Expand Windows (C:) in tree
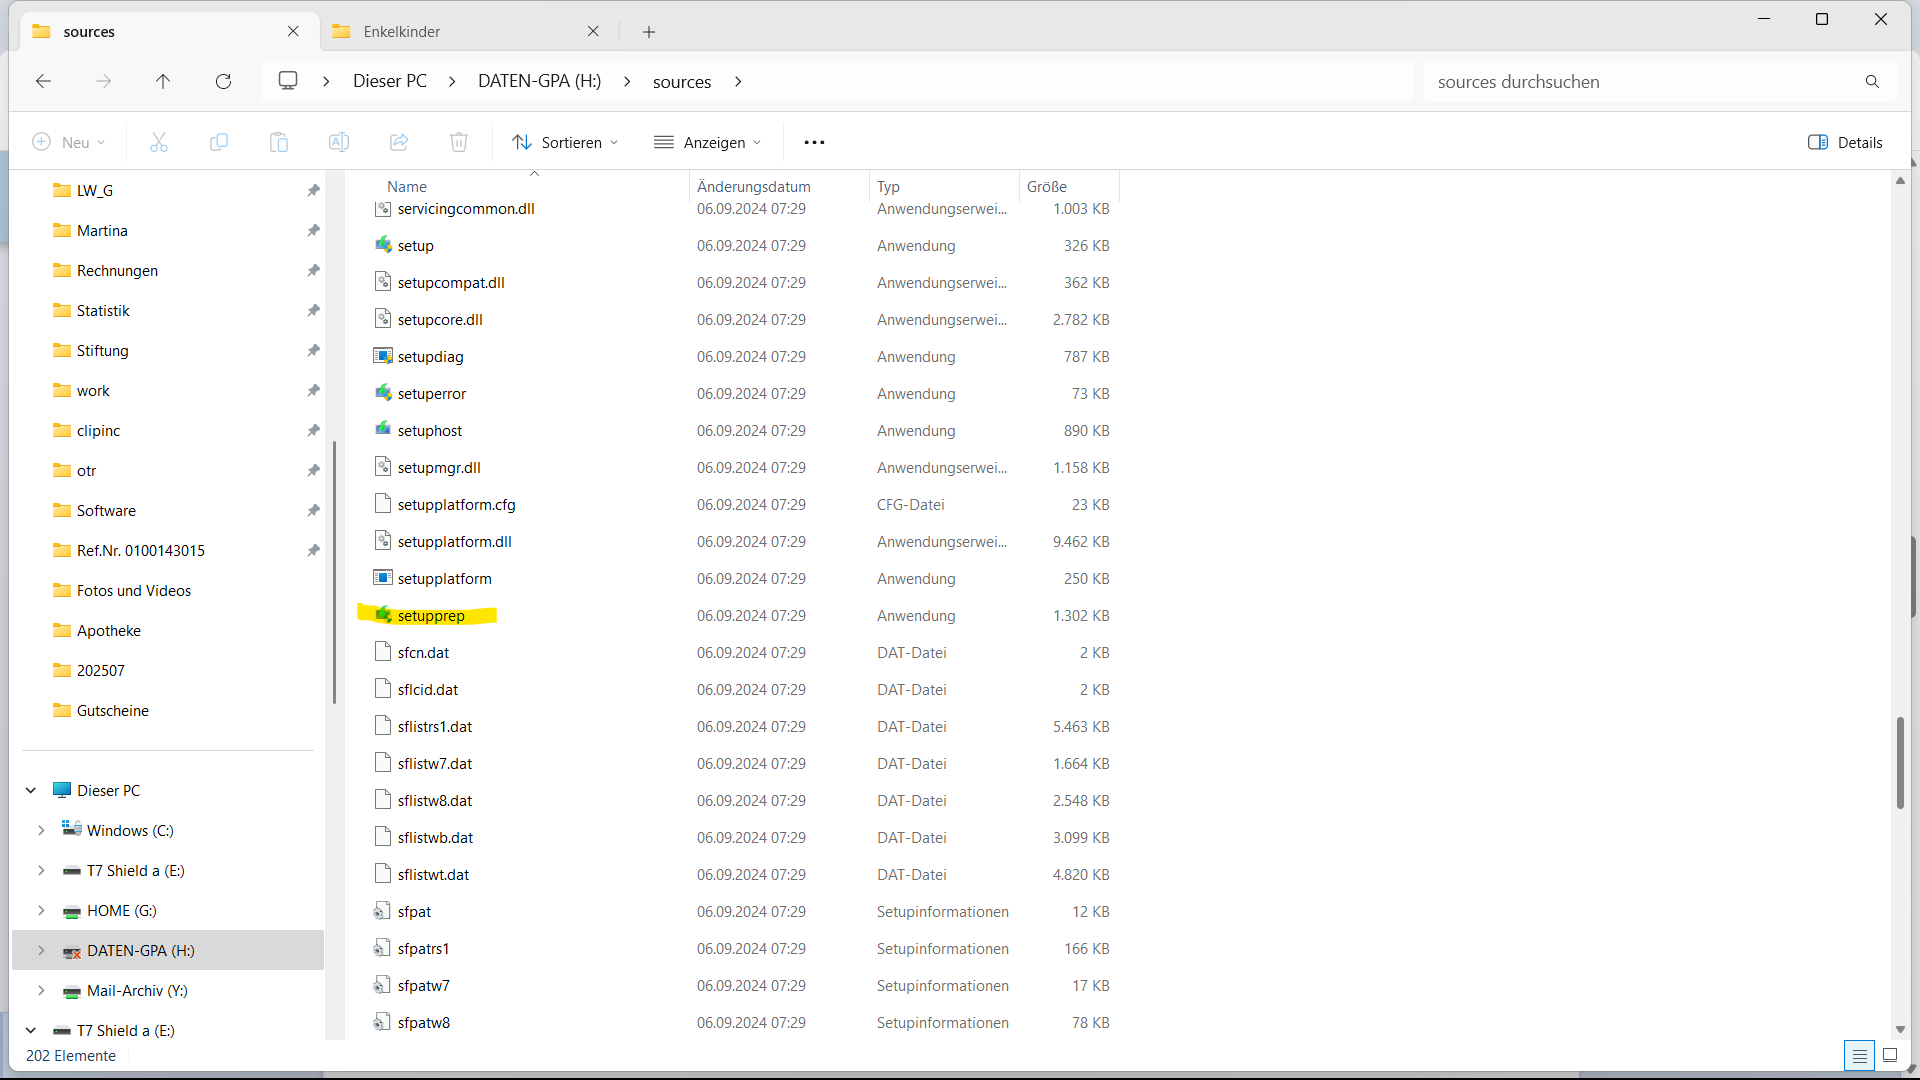 tap(41, 830)
